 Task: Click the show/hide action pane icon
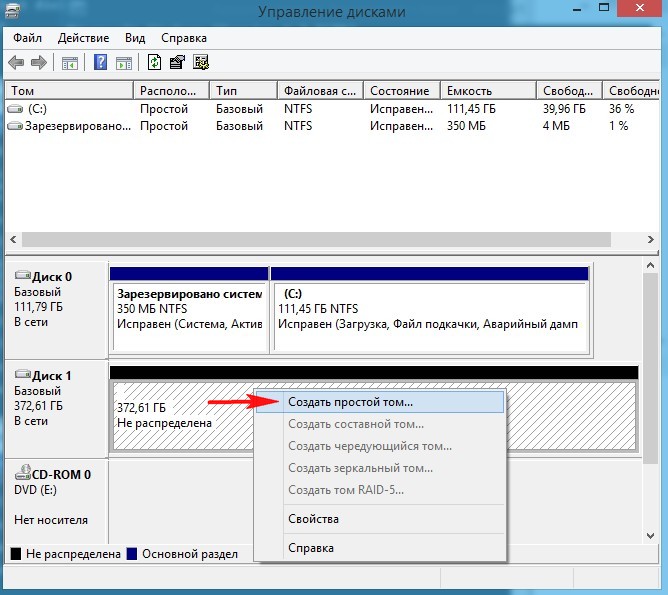pos(122,62)
